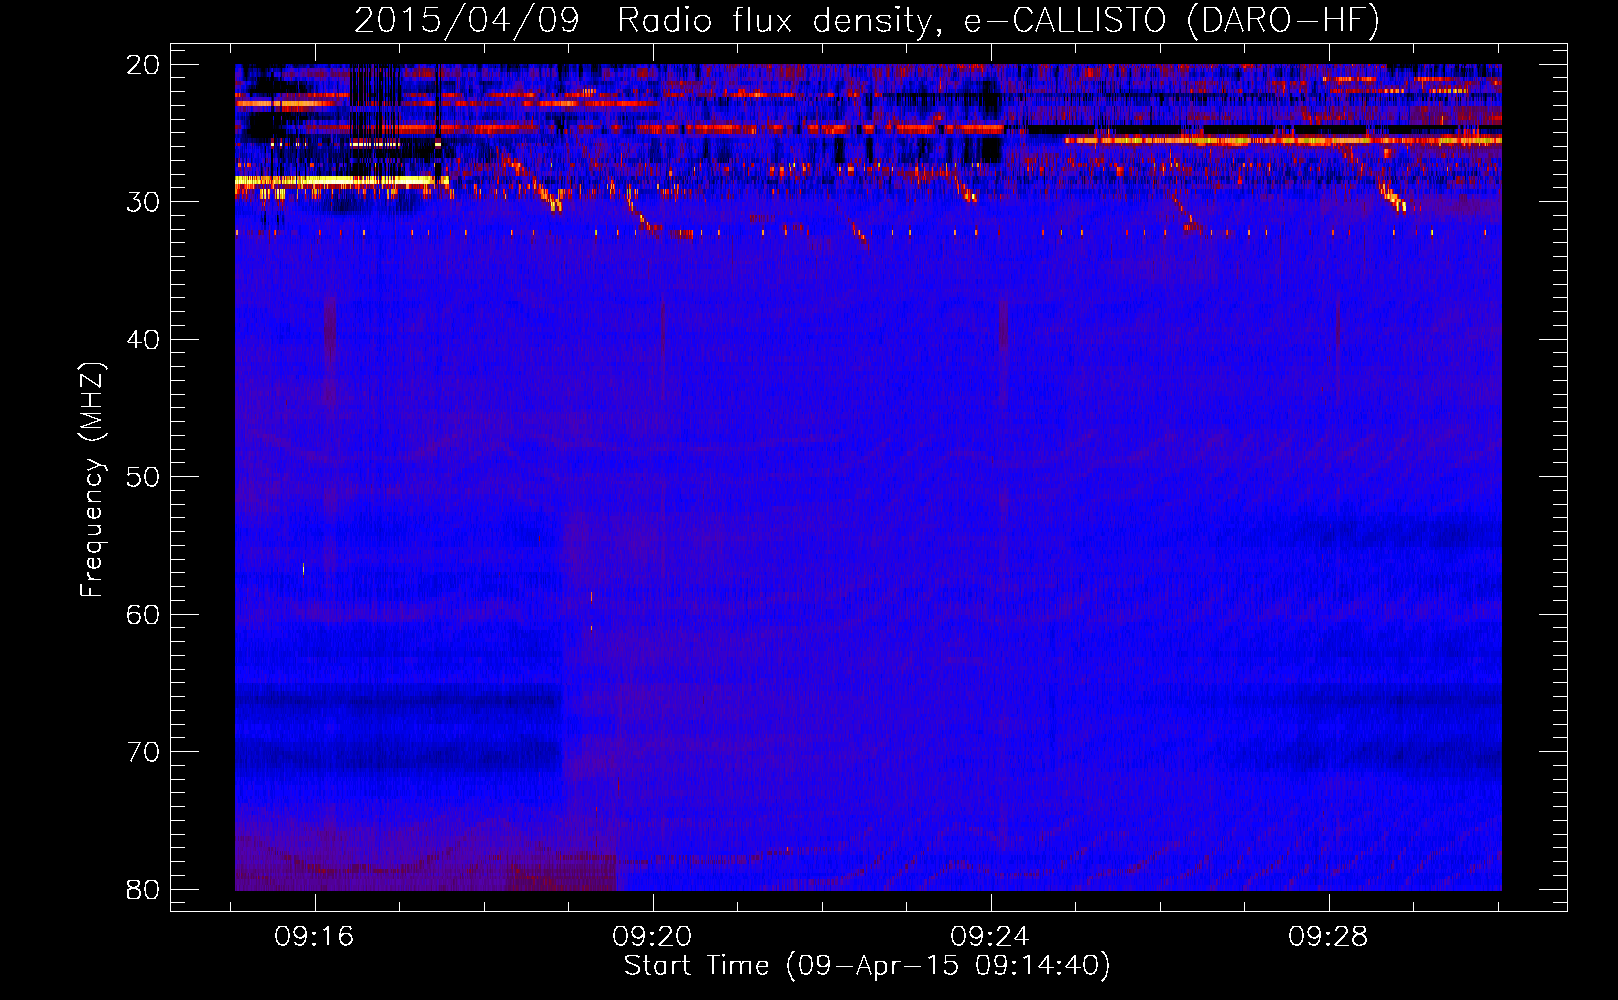Click the 20 frequency tick label
Viewport: 1618px width, 1000px height.
(x=143, y=65)
